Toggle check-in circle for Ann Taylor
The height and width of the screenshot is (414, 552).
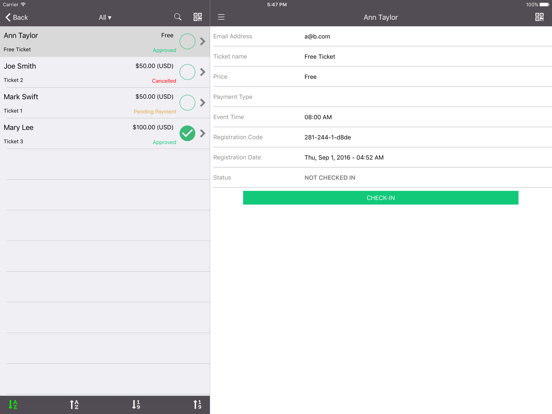point(187,41)
